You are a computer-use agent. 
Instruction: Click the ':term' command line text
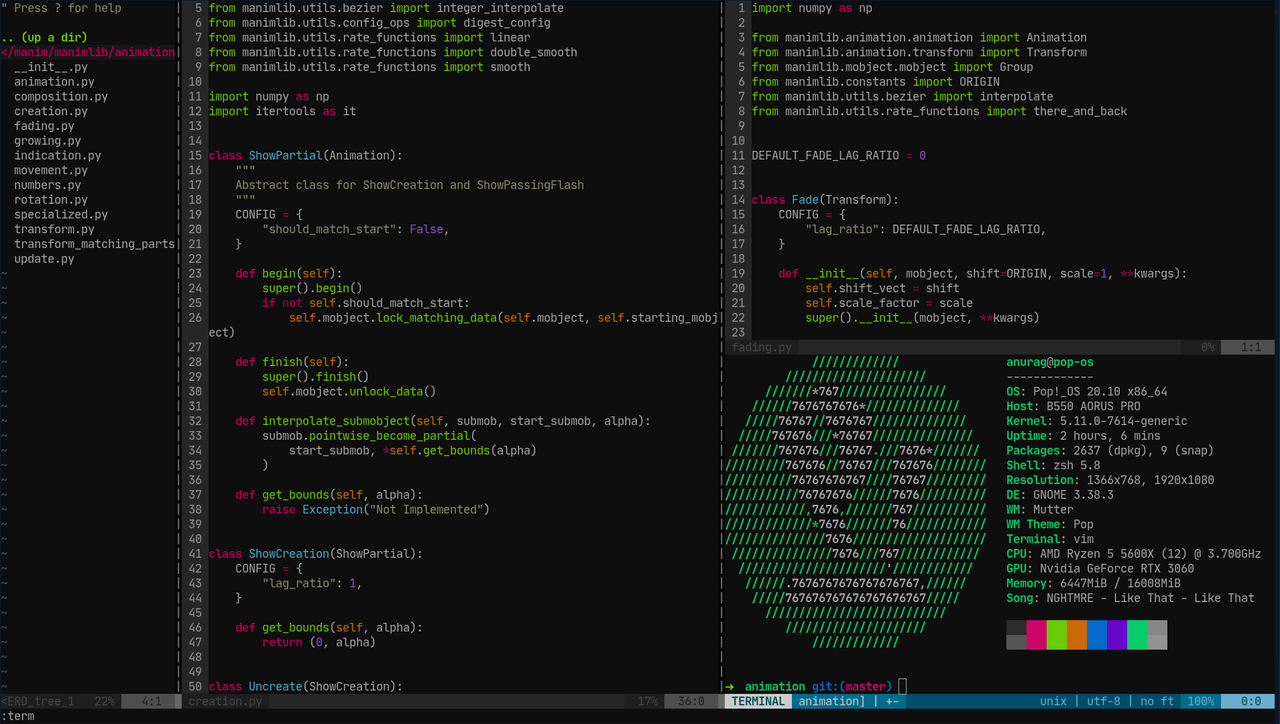(19, 715)
